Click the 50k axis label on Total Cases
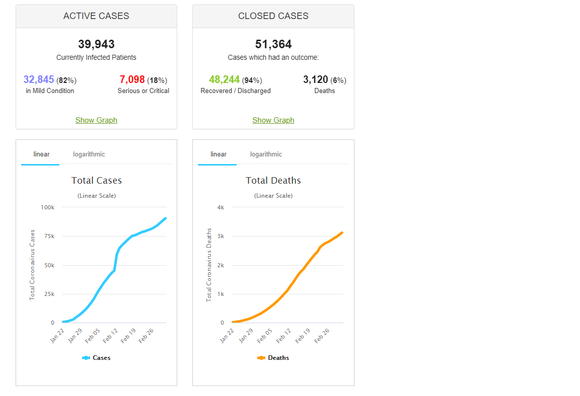The height and width of the screenshot is (396, 580). (x=49, y=265)
